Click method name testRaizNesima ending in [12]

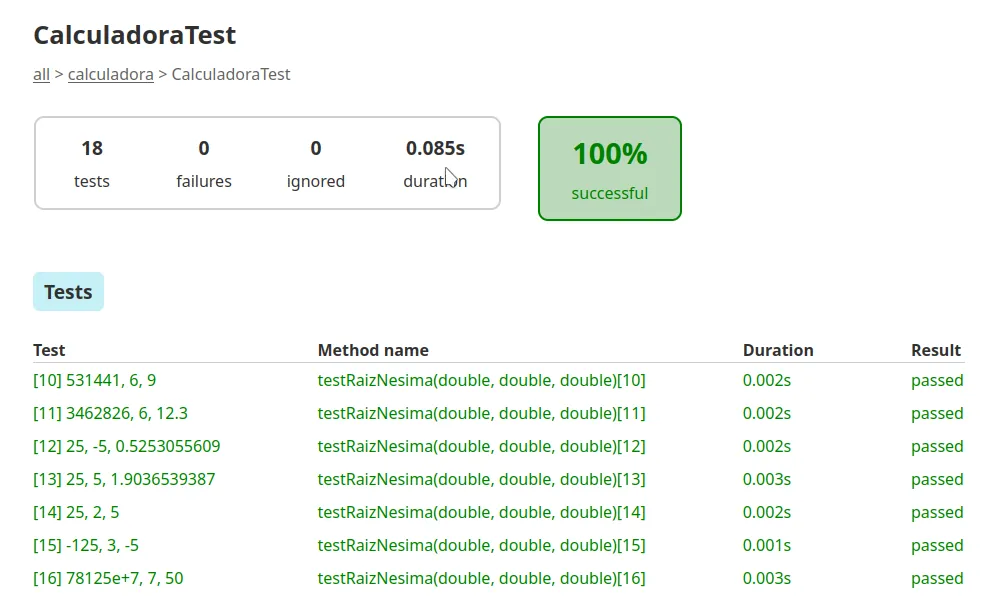point(481,447)
